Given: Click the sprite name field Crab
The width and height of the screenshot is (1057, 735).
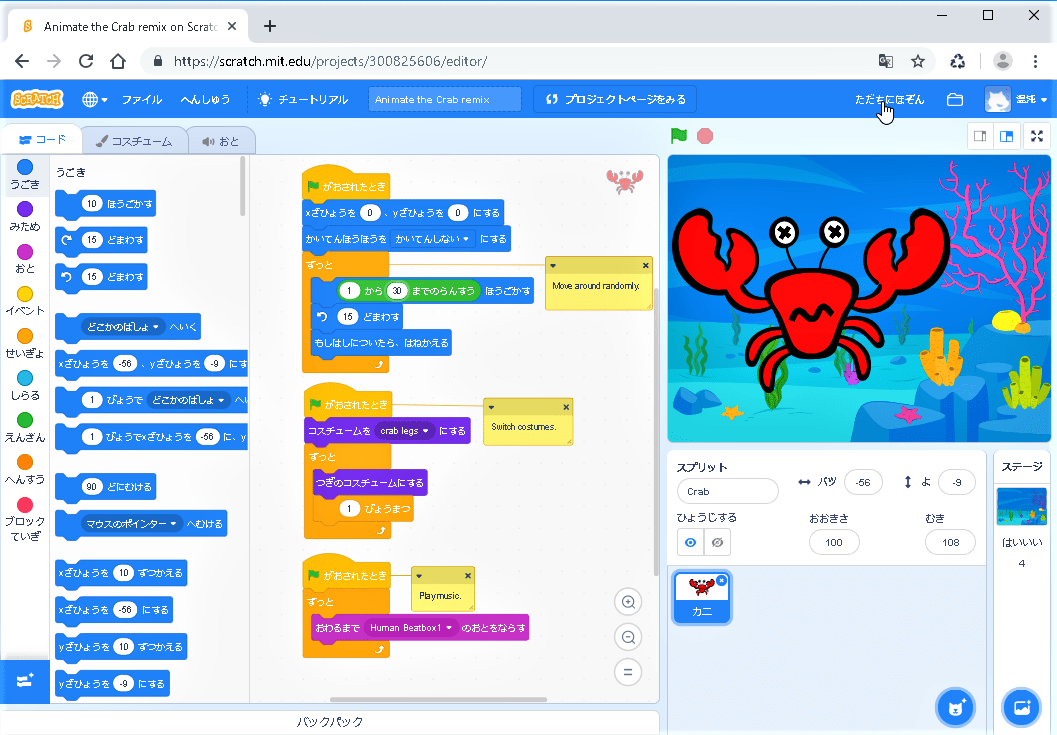Looking at the screenshot, I should point(727,492).
